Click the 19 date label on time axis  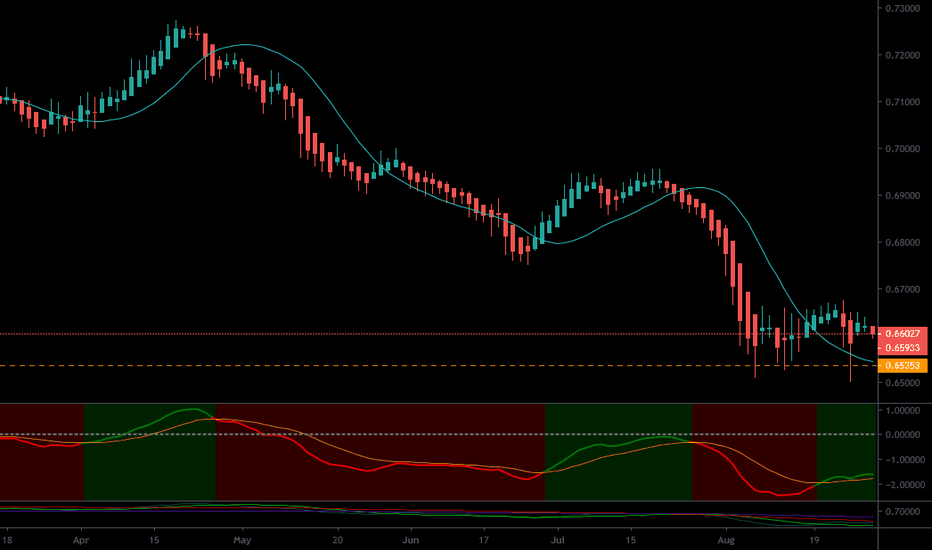[814, 540]
